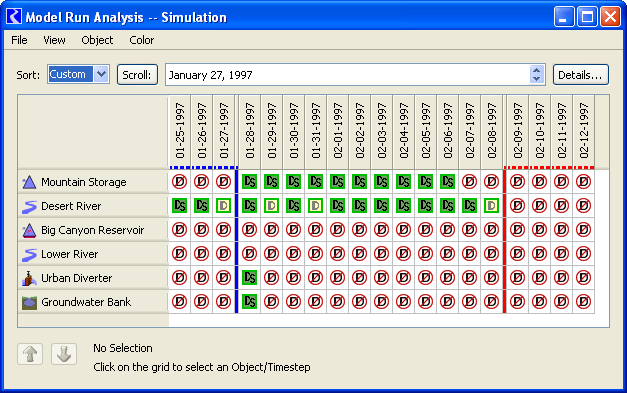
Task: Click the Desert River reach icon
Action: [29, 206]
